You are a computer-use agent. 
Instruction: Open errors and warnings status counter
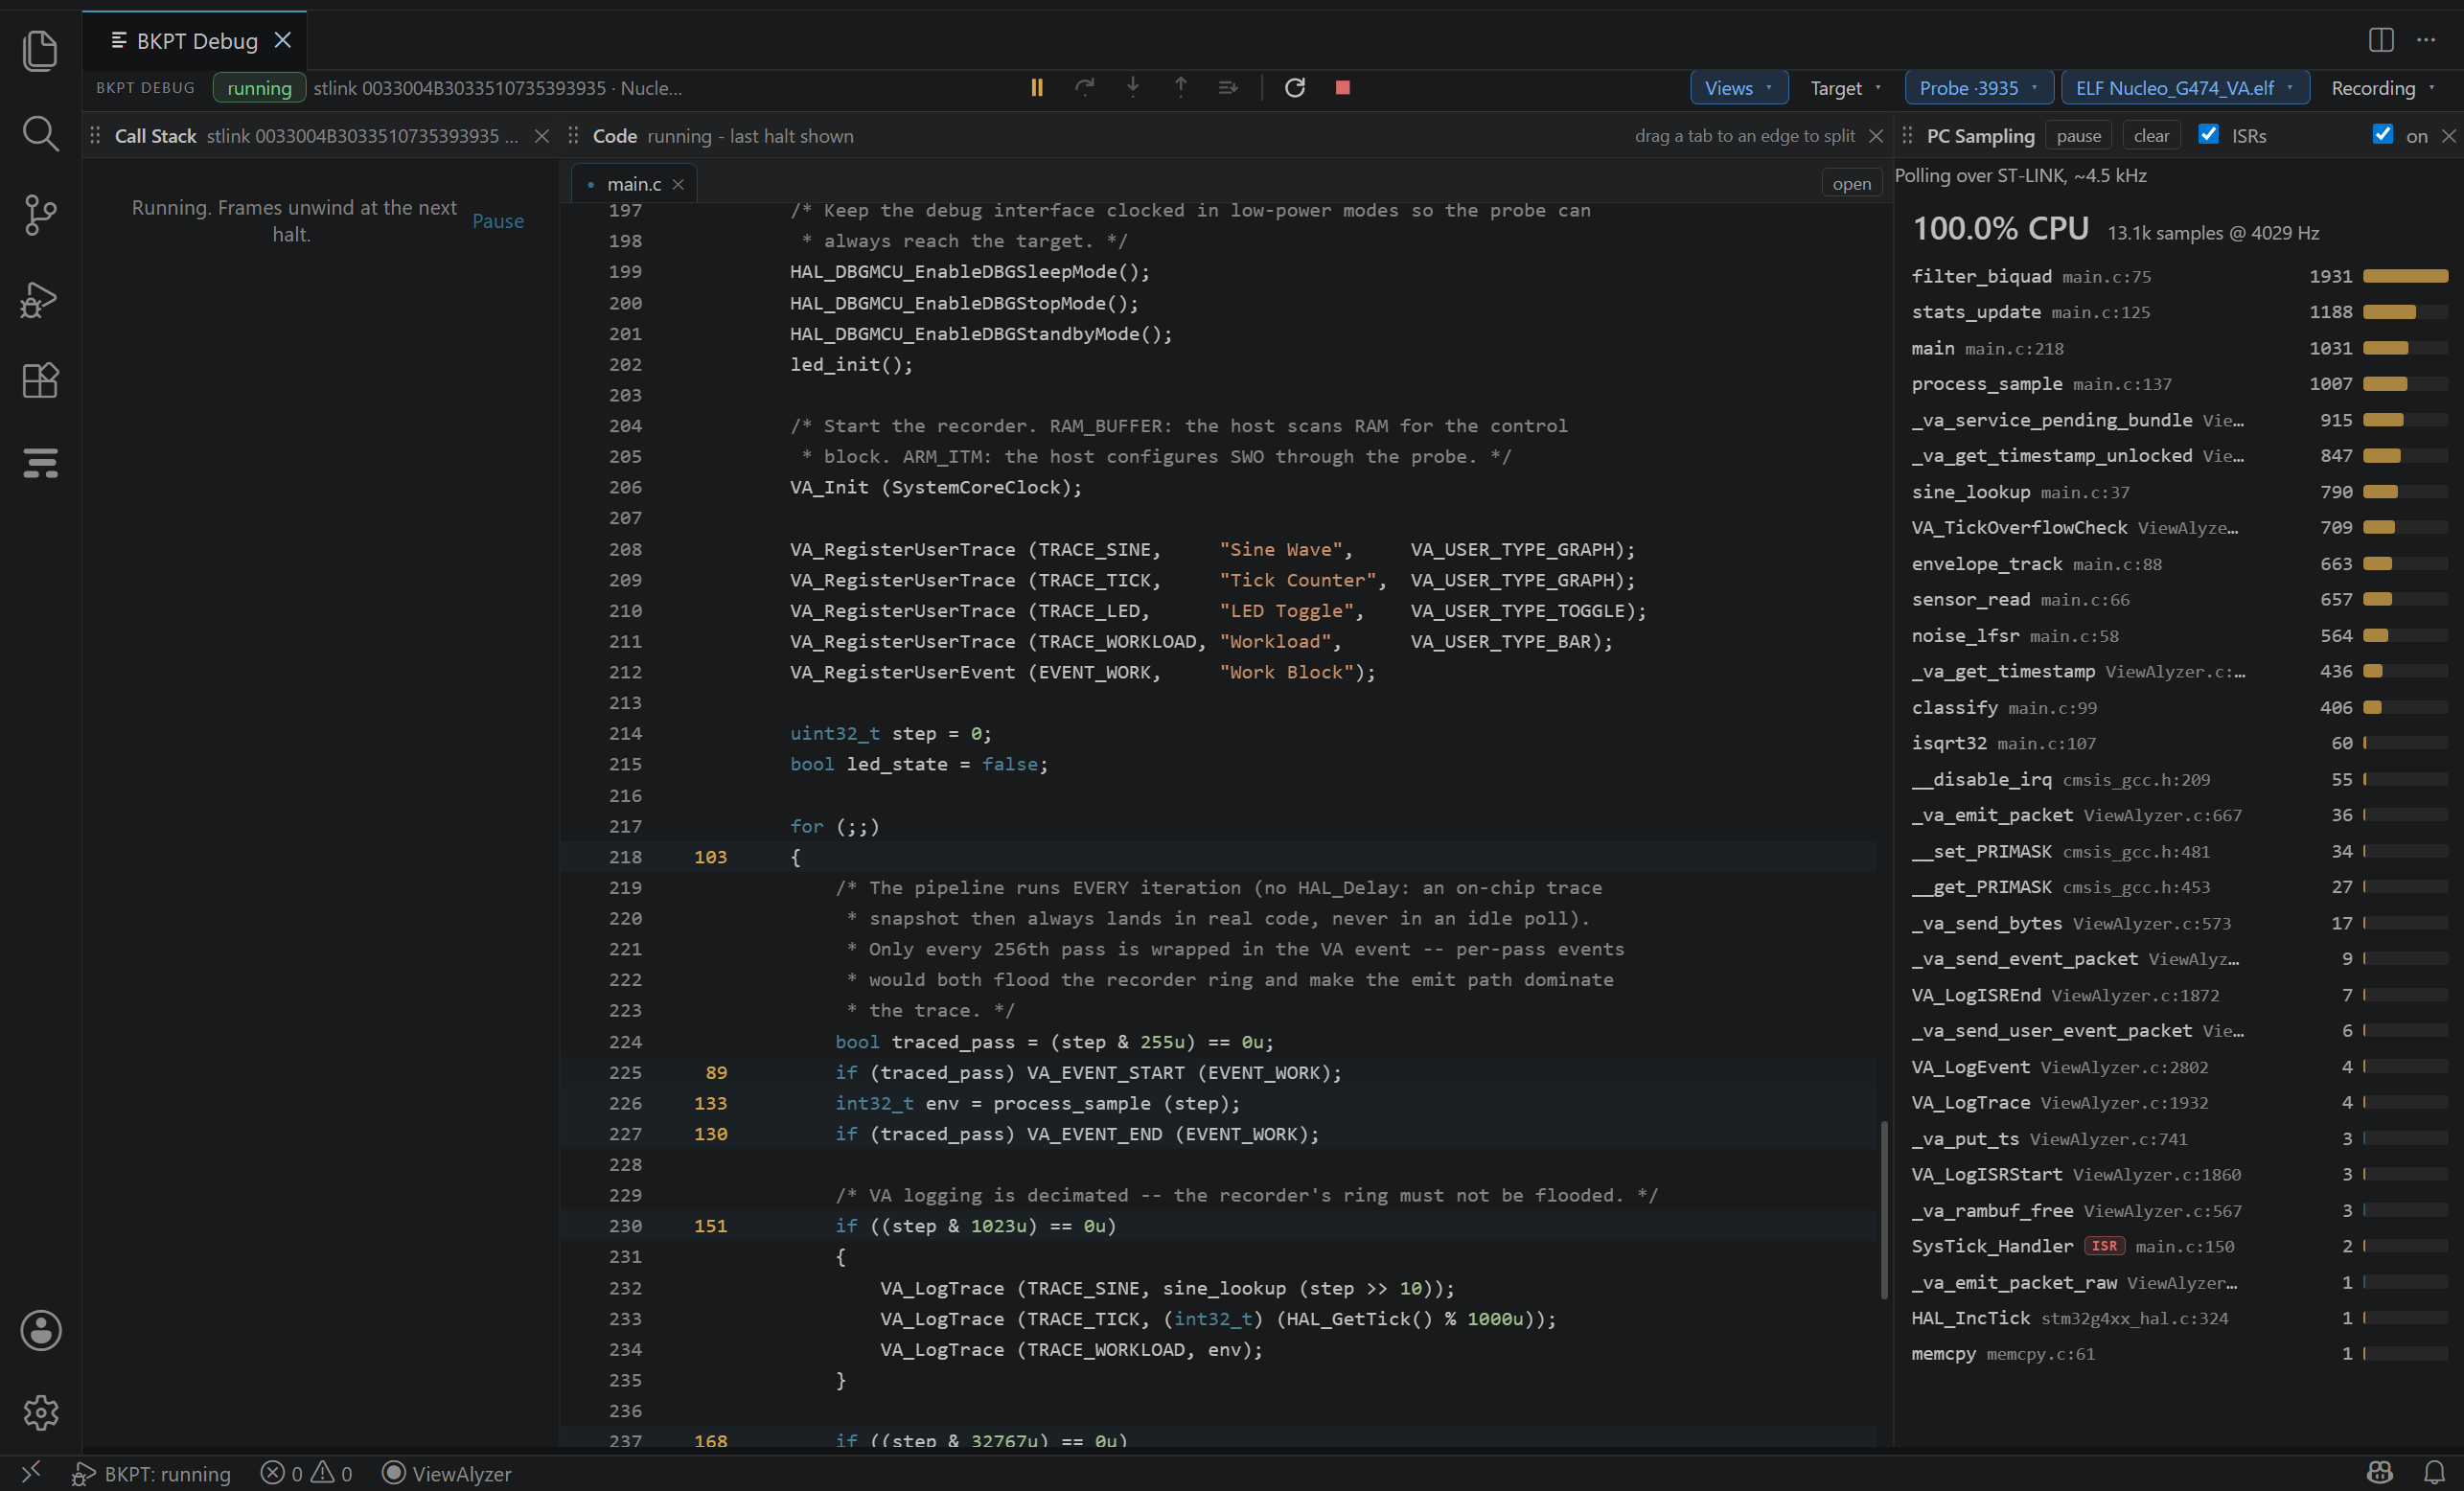[306, 1473]
